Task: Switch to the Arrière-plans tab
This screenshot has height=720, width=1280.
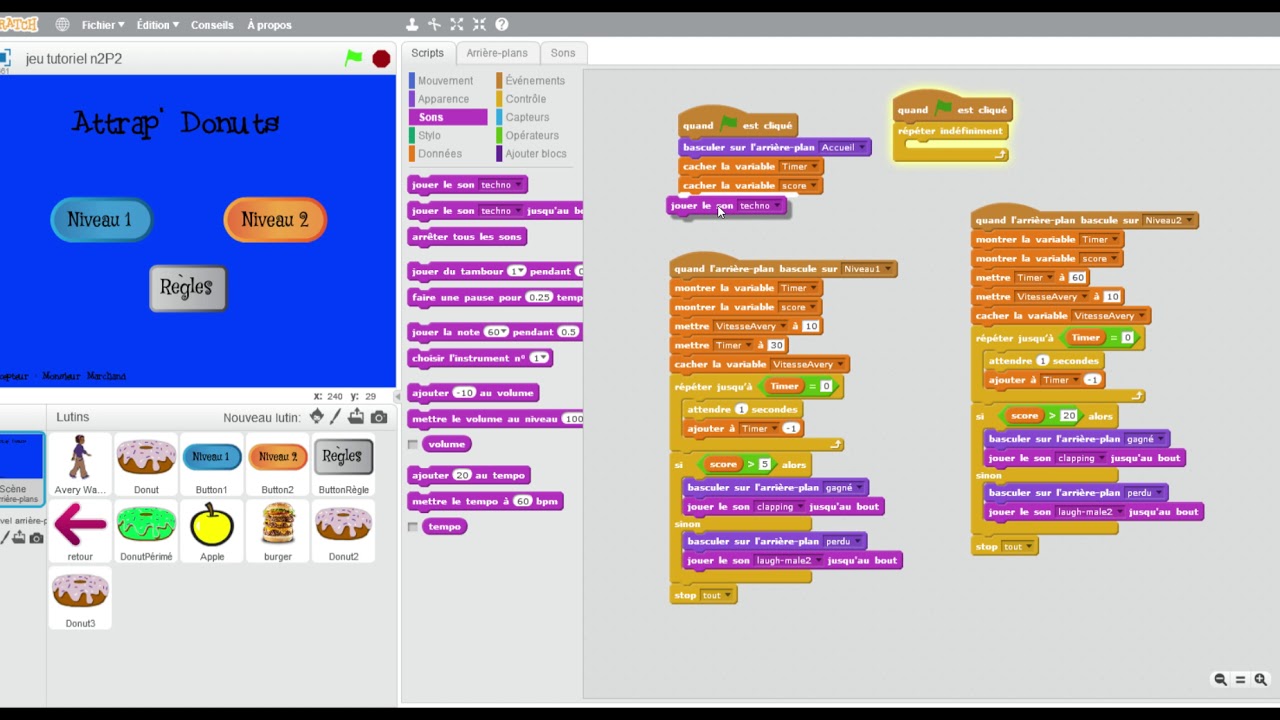Action: tap(497, 53)
